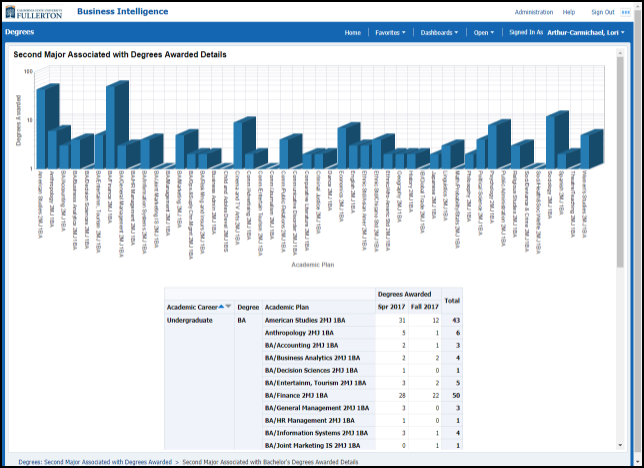Expand the Open dropdown menu
Image resolution: width=644 pixels, height=468 pixels.
coord(484,32)
